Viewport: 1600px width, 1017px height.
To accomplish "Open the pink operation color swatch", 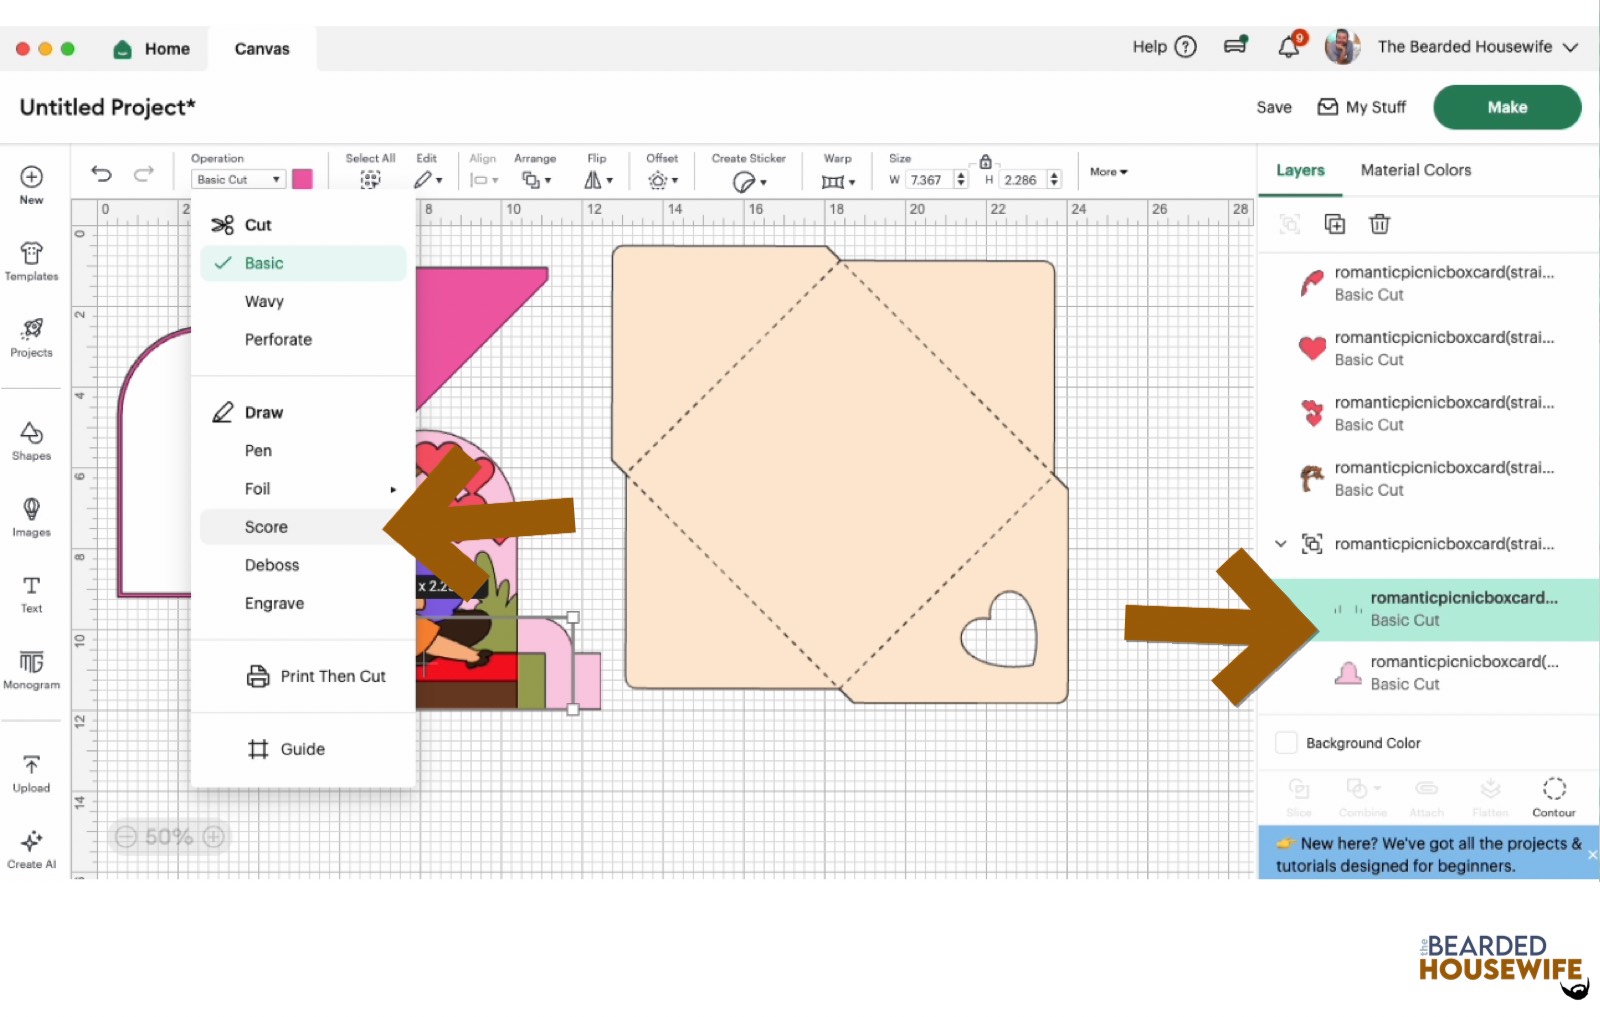I will coord(302,179).
